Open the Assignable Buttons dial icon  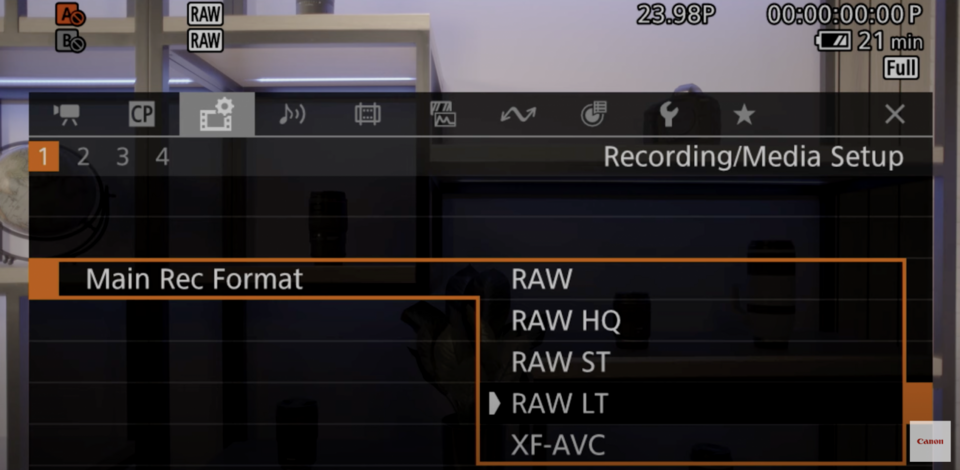593,114
